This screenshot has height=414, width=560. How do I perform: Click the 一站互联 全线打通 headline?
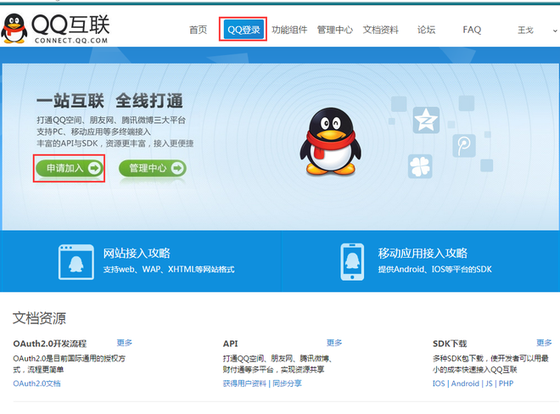tap(110, 101)
